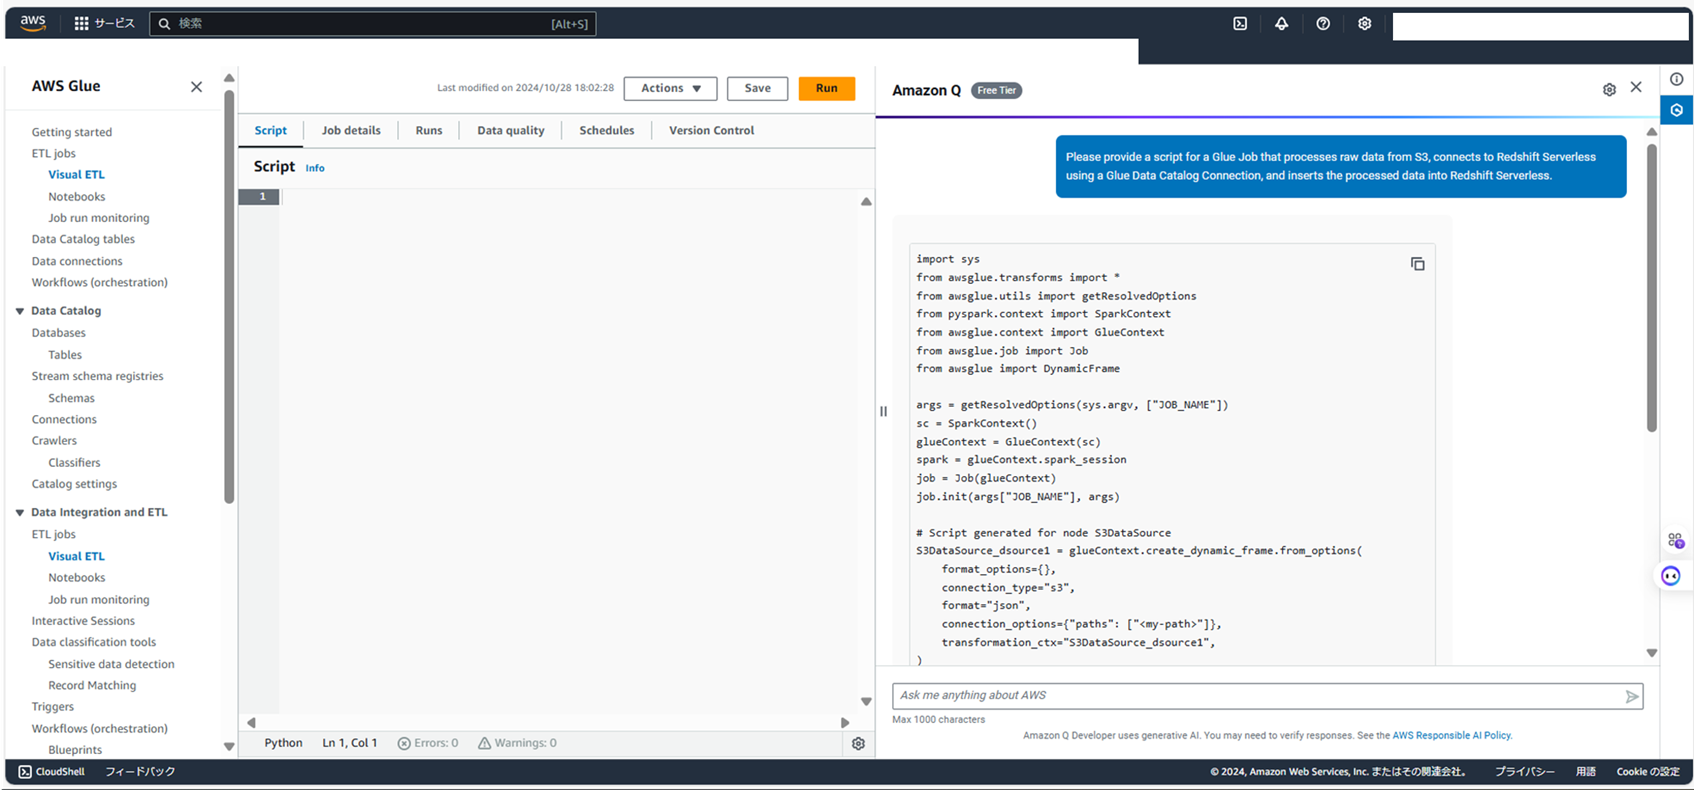
Task: Click the フィードバック link in the footer
Action: point(140,772)
